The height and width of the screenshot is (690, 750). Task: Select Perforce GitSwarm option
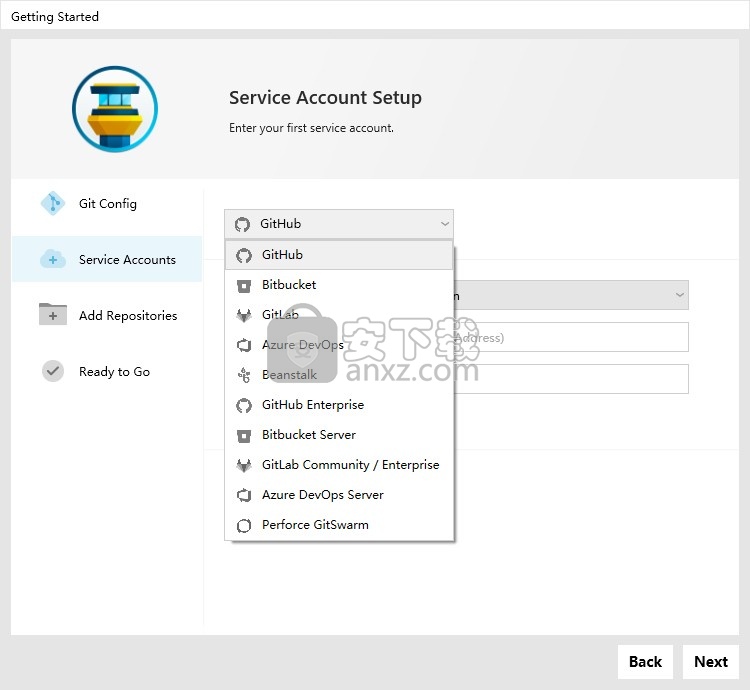339,525
